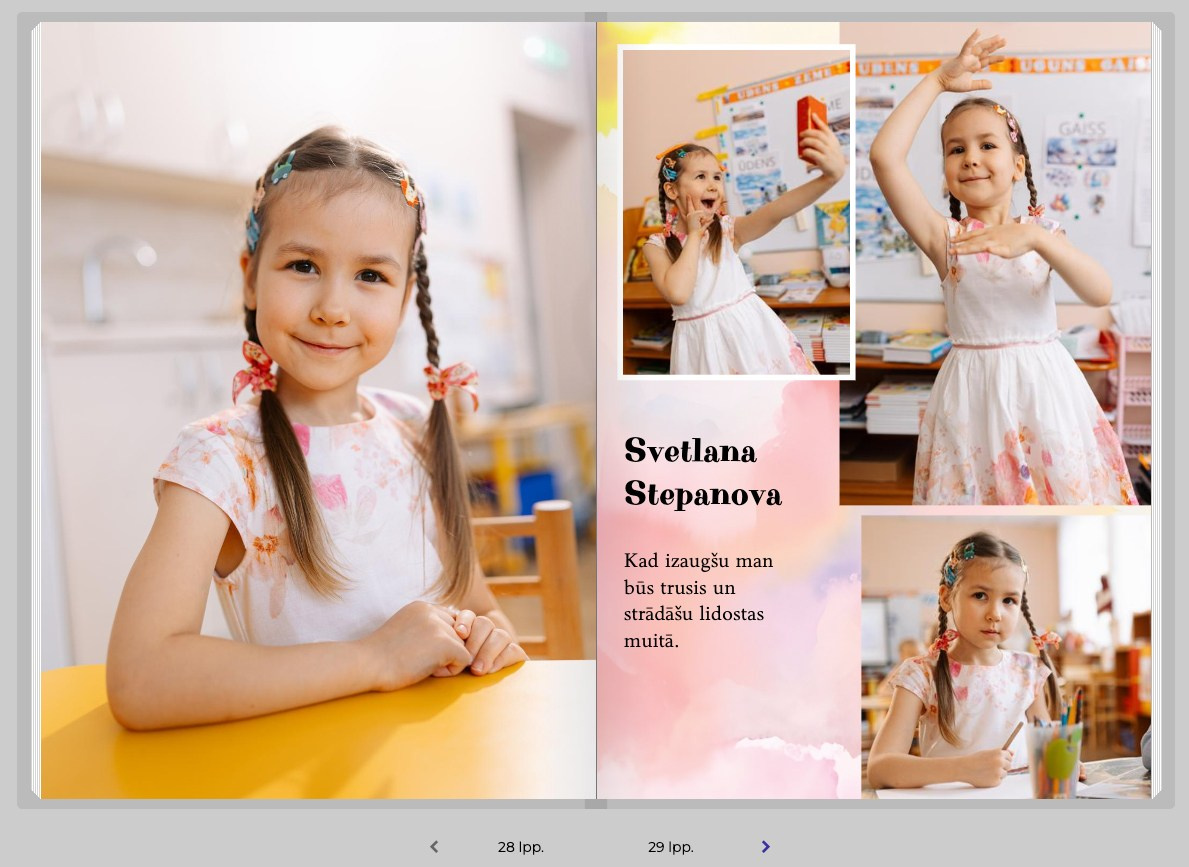This screenshot has width=1189, height=867.
Task: Click the 29 lpp. page label
Action: point(670,847)
